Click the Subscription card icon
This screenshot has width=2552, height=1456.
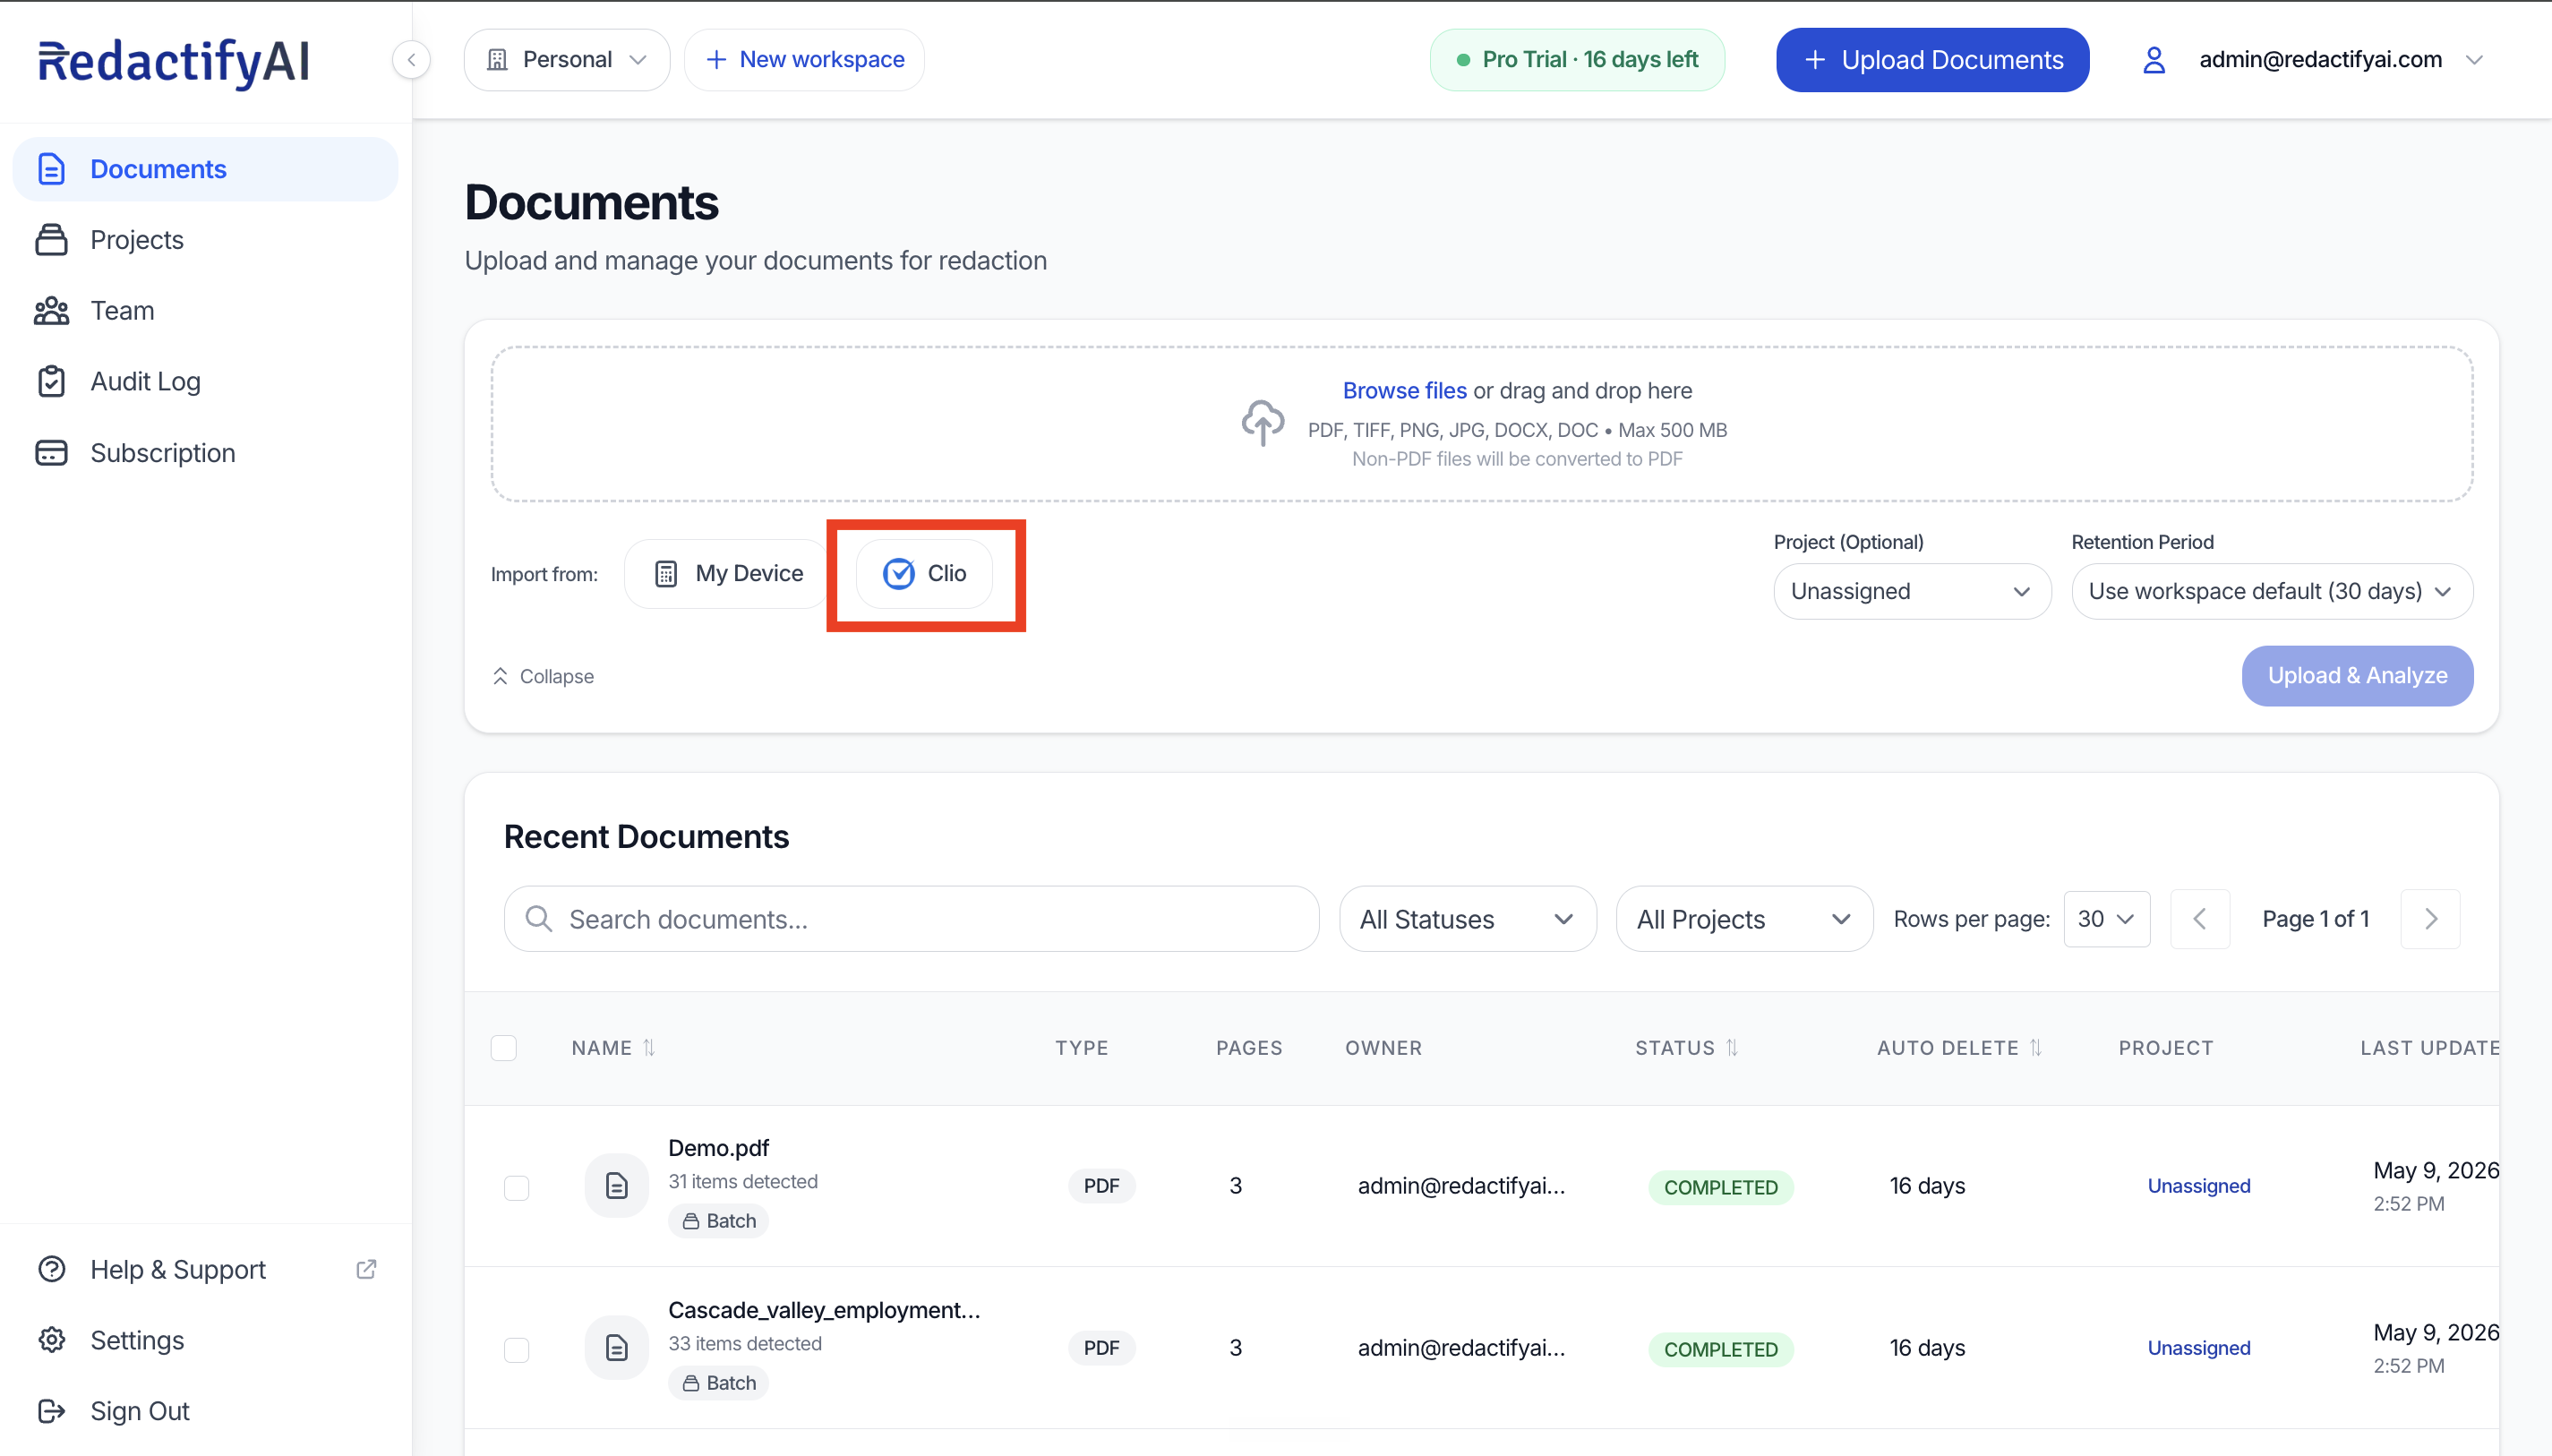[x=51, y=453]
